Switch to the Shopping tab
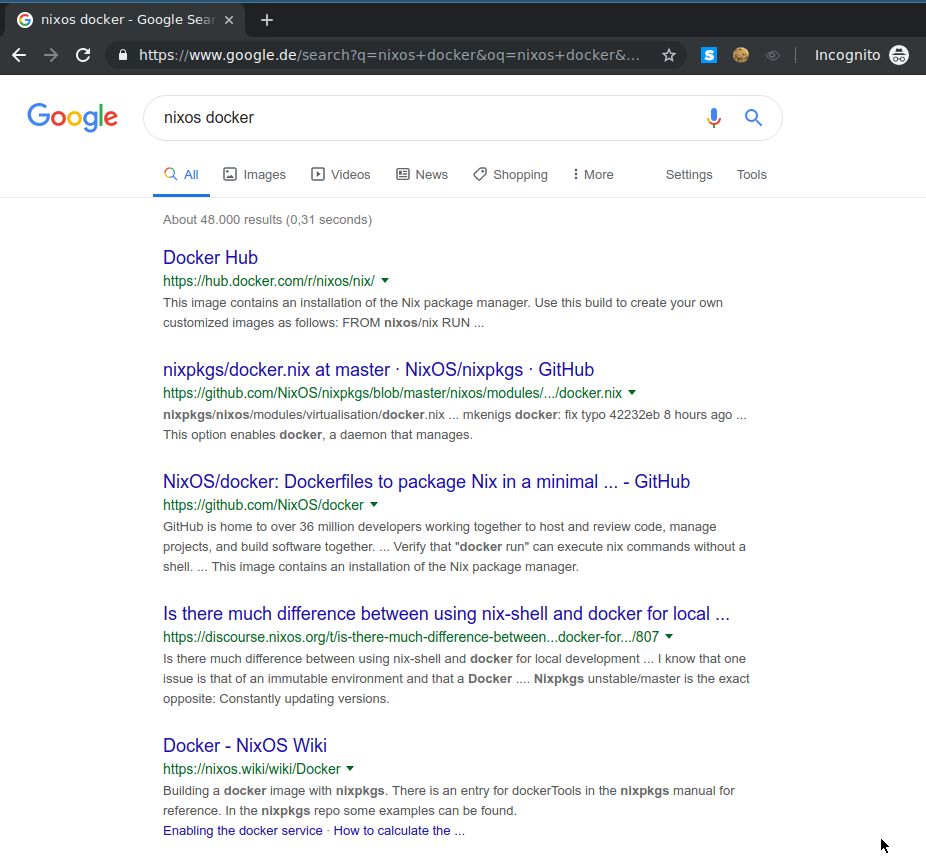 pos(511,174)
